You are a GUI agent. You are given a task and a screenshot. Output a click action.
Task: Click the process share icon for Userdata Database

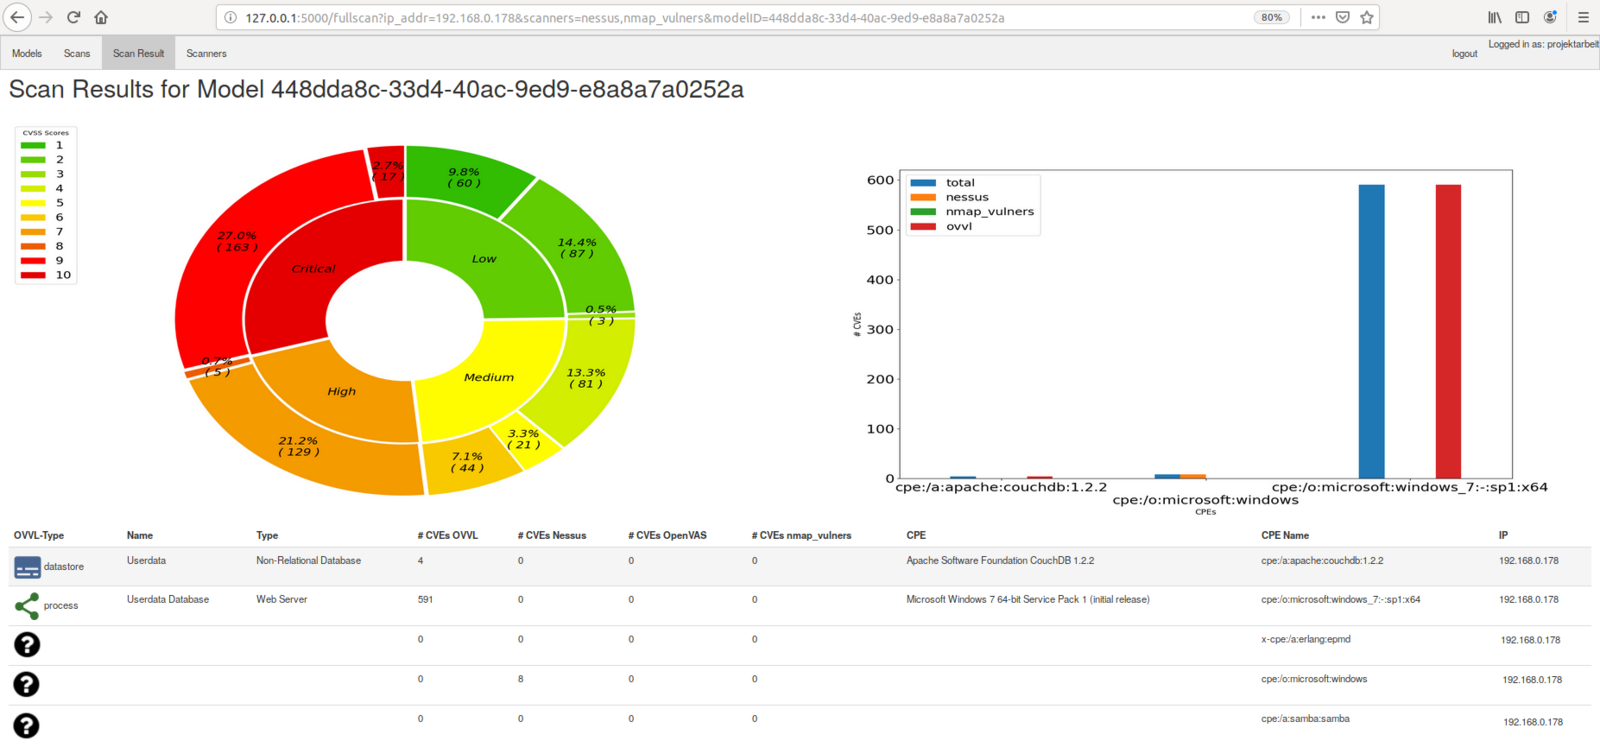(27, 606)
